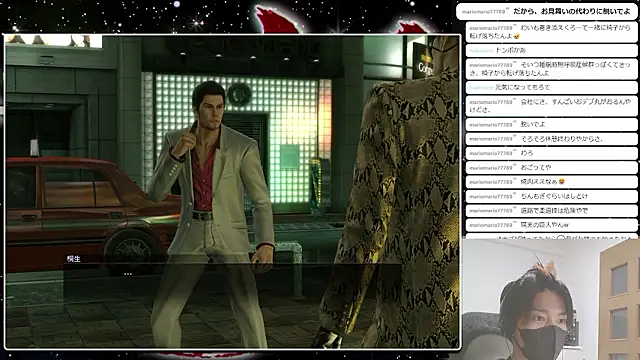Click the 脱いでよ chat bubble
The width and height of the screenshot is (640, 360).
[x=551, y=124]
